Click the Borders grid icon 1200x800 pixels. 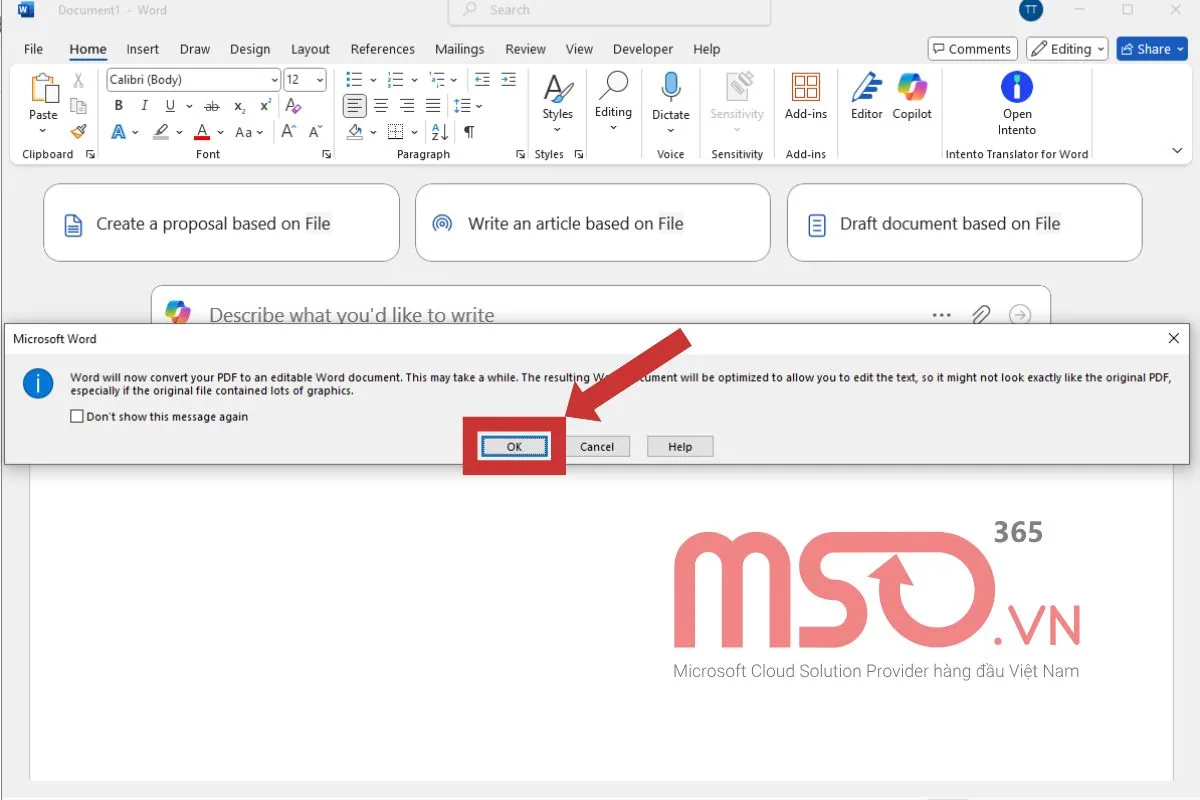pos(395,132)
